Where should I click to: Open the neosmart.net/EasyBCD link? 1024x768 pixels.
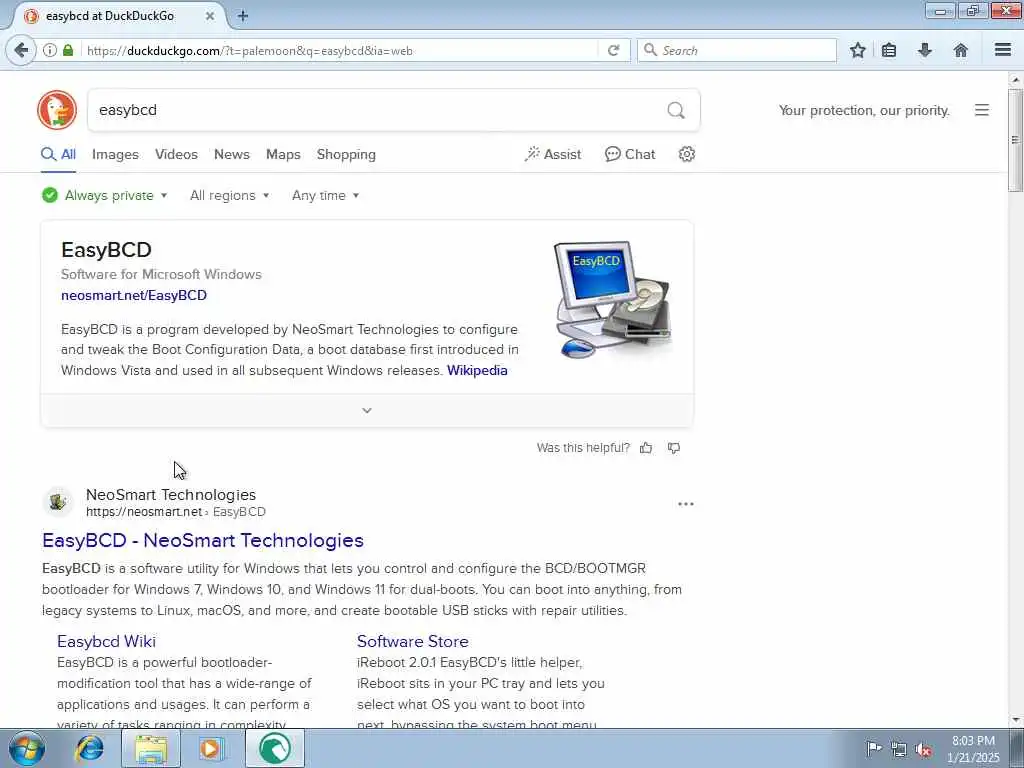[x=134, y=295]
